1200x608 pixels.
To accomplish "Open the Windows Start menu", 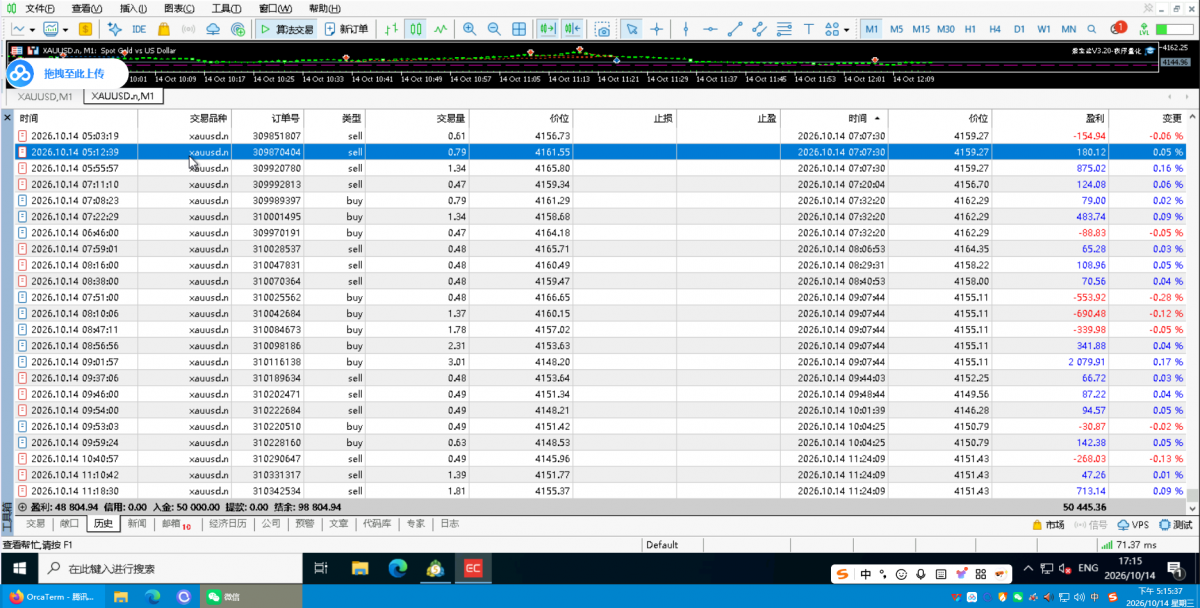I will (19, 569).
